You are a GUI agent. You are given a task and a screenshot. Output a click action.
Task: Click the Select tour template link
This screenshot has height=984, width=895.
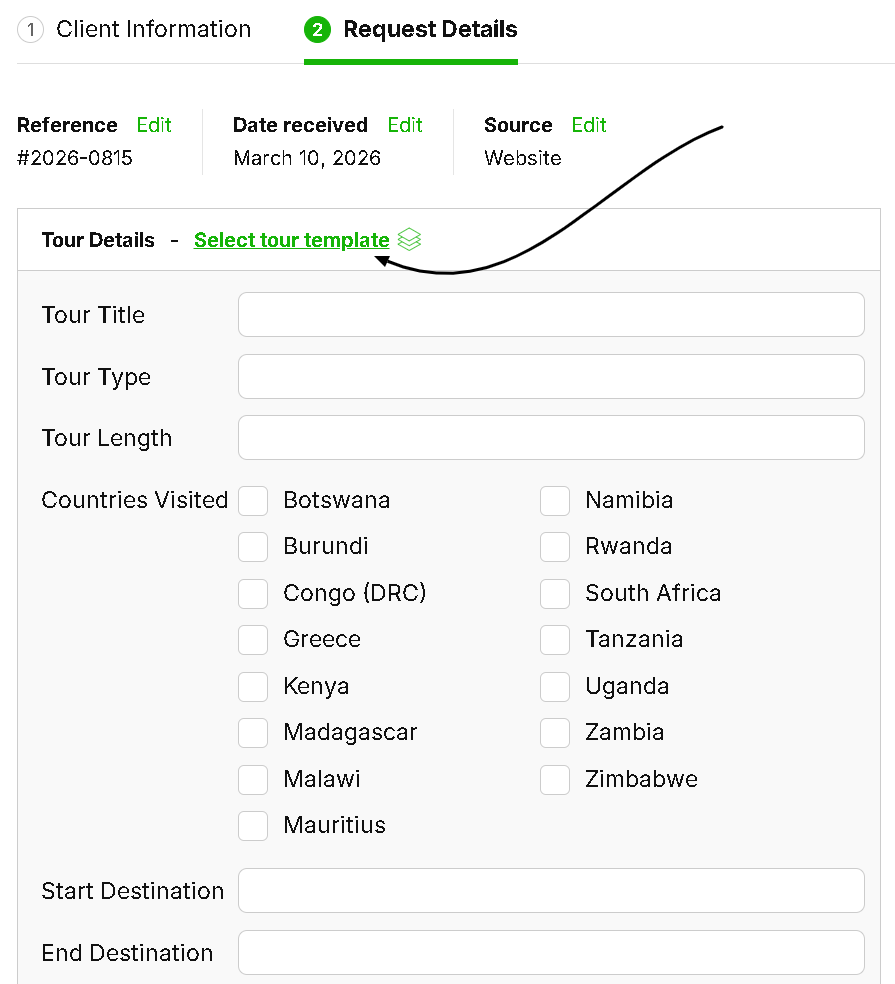click(291, 240)
